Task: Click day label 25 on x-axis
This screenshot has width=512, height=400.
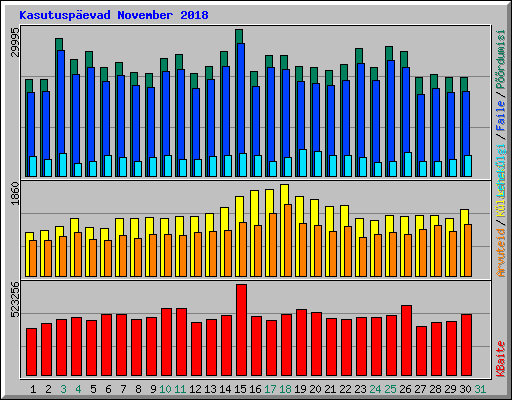Action: (x=390, y=389)
